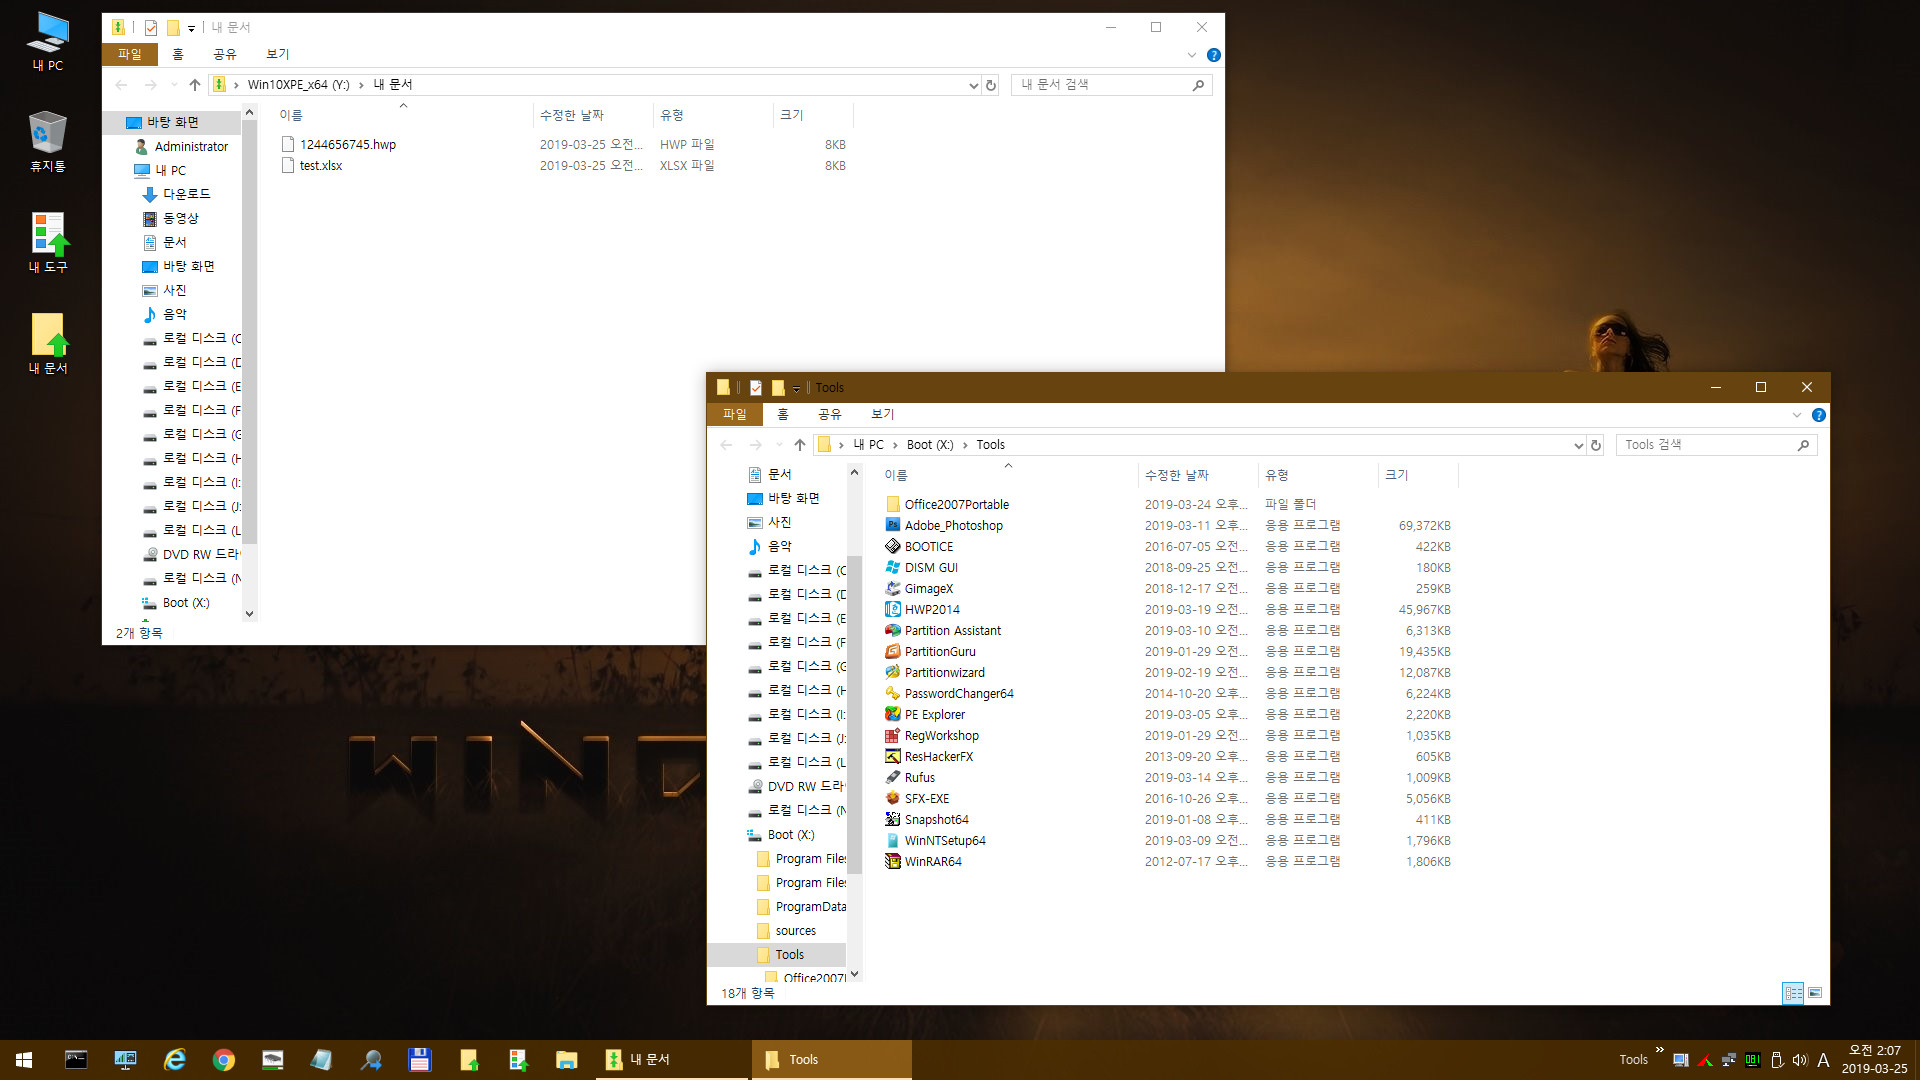Image resolution: width=1920 pixels, height=1080 pixels.
Task: Launch Internet Explorer from the taskbar
Action: [175, 1060]
